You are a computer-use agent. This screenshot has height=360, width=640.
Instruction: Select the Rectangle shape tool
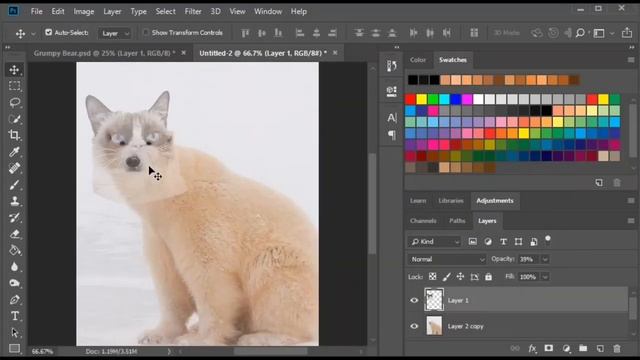pos(14,348)
